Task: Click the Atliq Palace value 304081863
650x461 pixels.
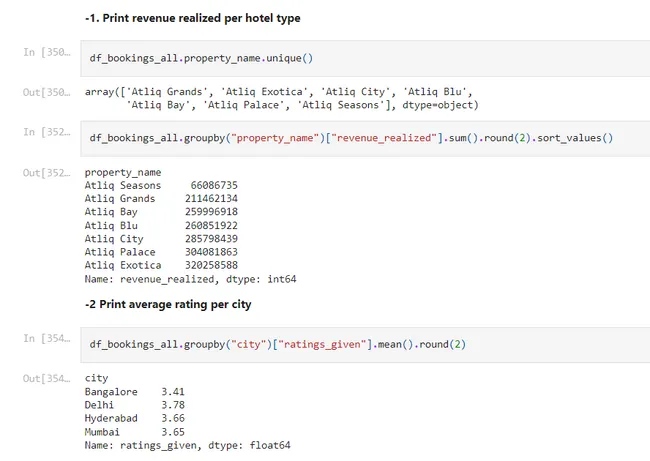Action: (x=211, y=252)
